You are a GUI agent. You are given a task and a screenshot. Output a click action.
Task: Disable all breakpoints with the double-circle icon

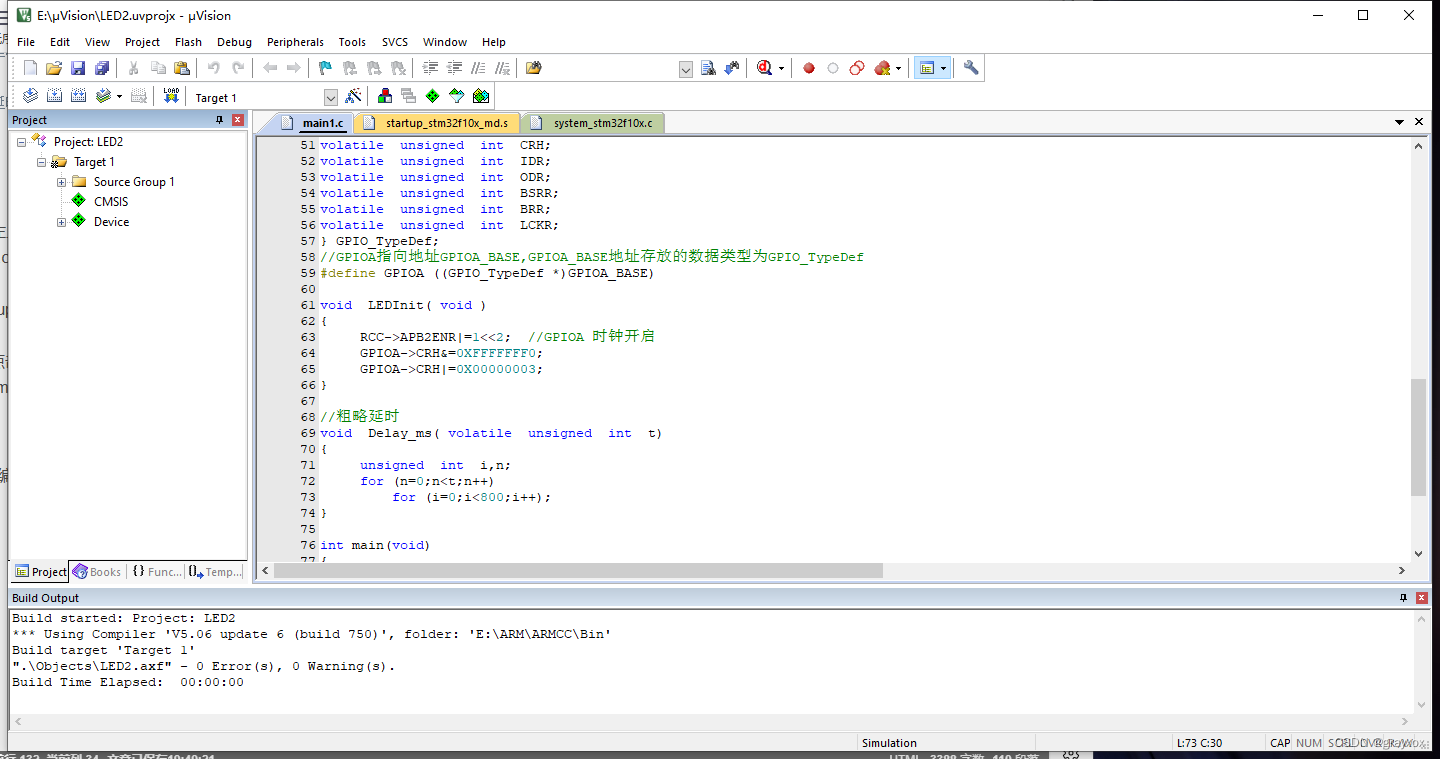pyautogui.click(x=857, y=68)
